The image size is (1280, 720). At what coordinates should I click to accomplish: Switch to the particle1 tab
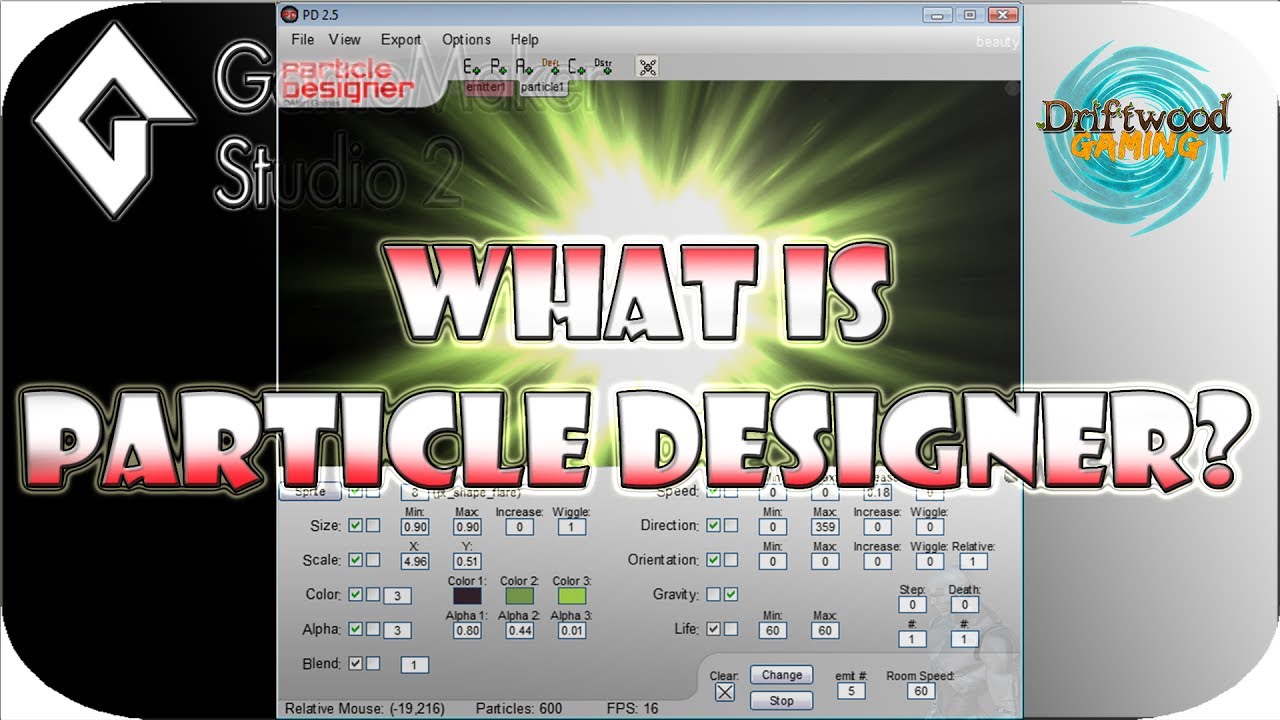pos(543,88)
